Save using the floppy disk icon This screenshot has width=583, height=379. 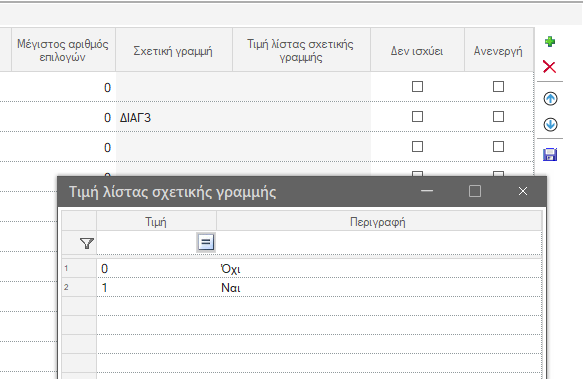pos(550,154)
